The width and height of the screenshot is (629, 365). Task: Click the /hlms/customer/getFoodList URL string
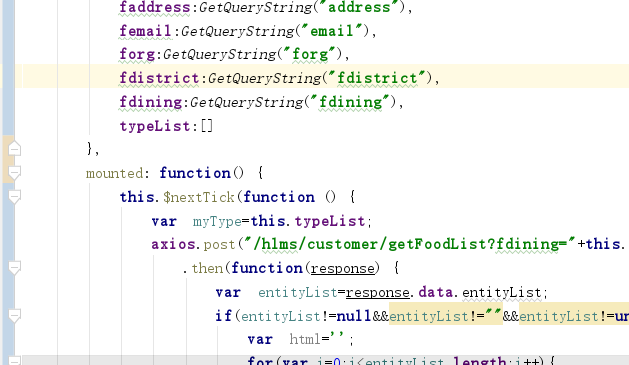click(411, 244)
